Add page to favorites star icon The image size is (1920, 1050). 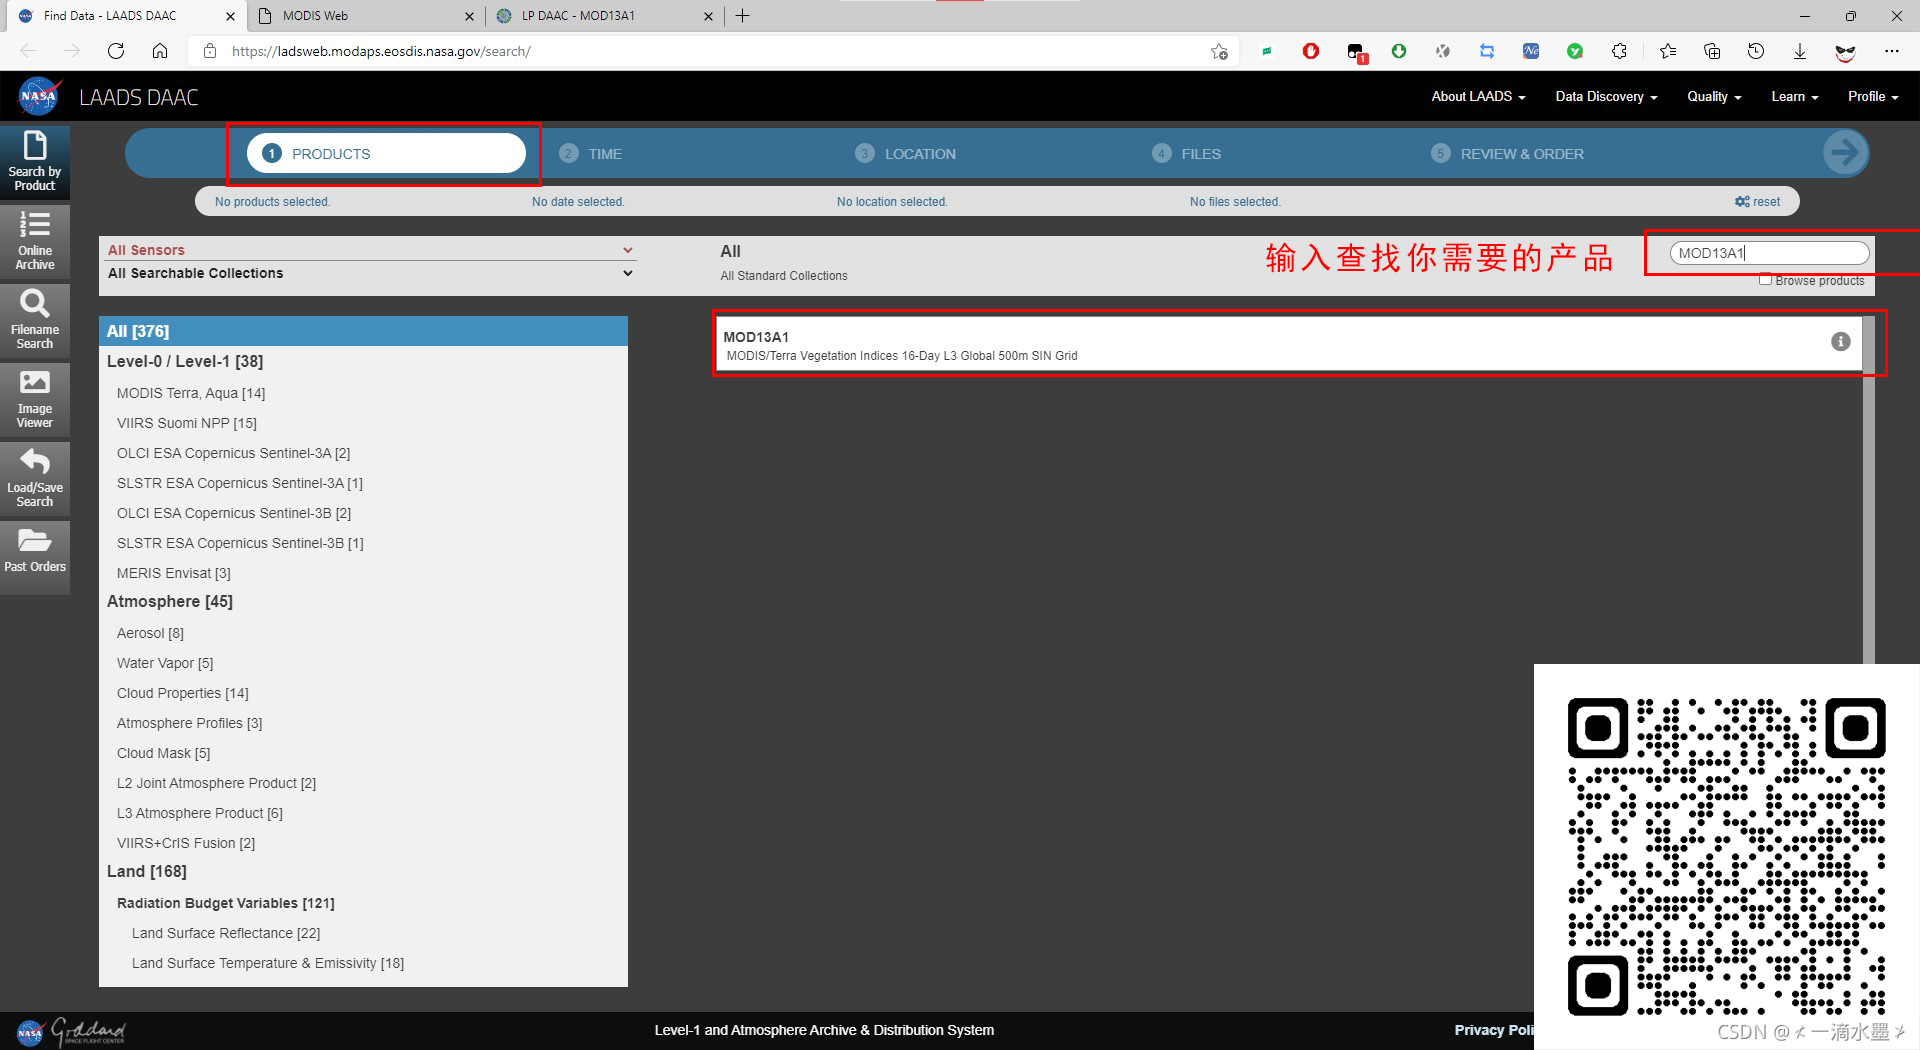click(x=1219, y=51)
